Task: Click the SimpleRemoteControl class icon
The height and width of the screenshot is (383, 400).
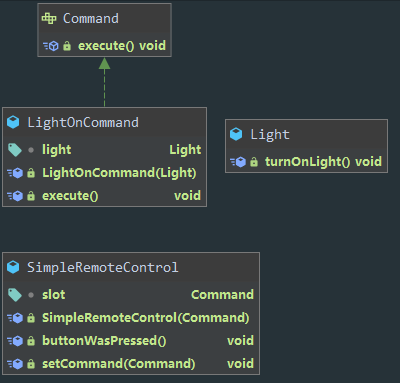Action: [x=13, y=267]
